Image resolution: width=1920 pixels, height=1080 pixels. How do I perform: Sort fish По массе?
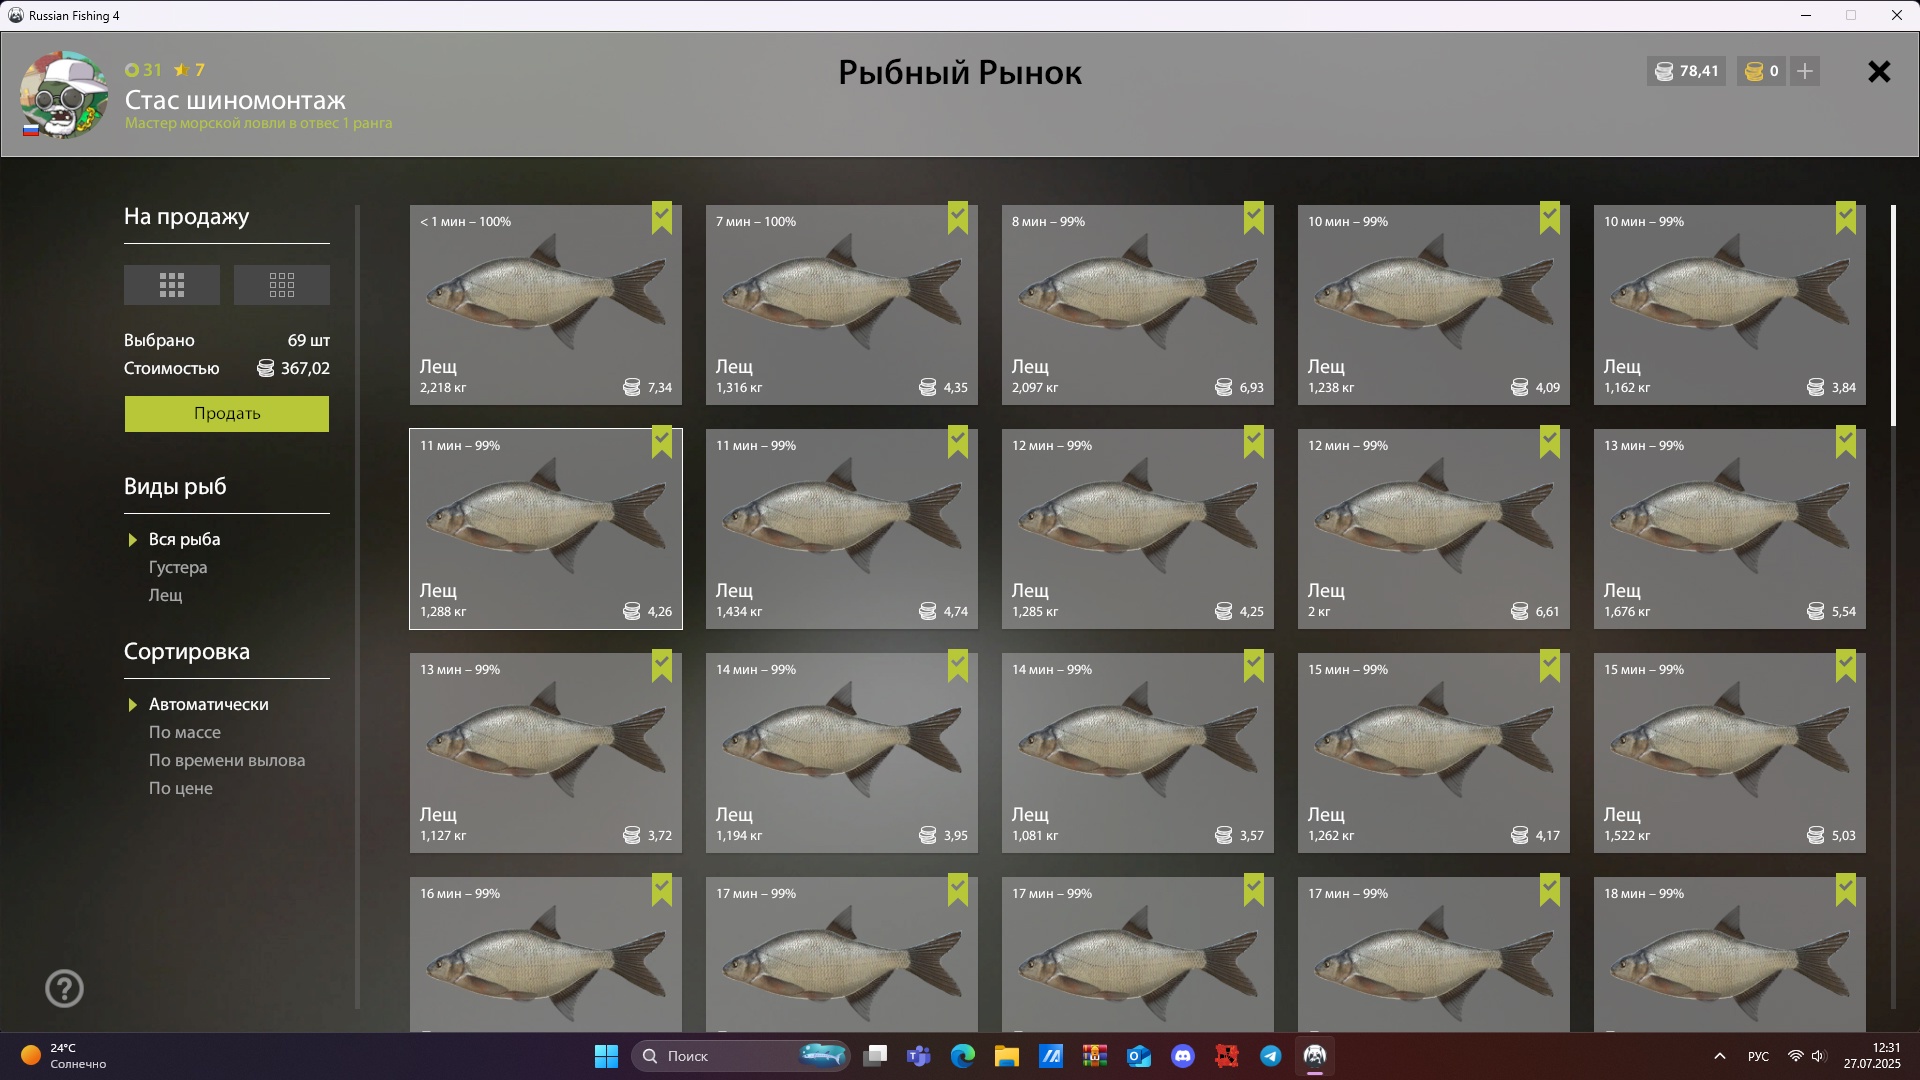click(185, 732)
